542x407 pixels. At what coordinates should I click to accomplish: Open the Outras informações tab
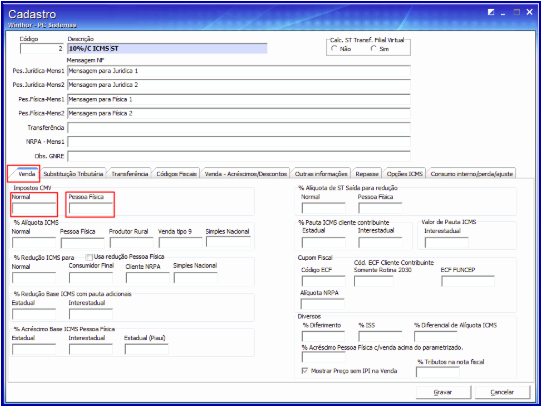[x=321, y=174]
